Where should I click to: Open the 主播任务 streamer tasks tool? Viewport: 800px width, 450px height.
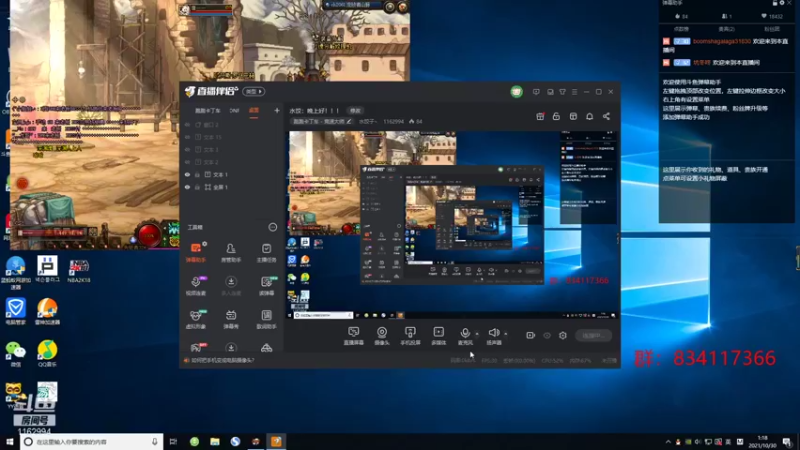(266, 252)
